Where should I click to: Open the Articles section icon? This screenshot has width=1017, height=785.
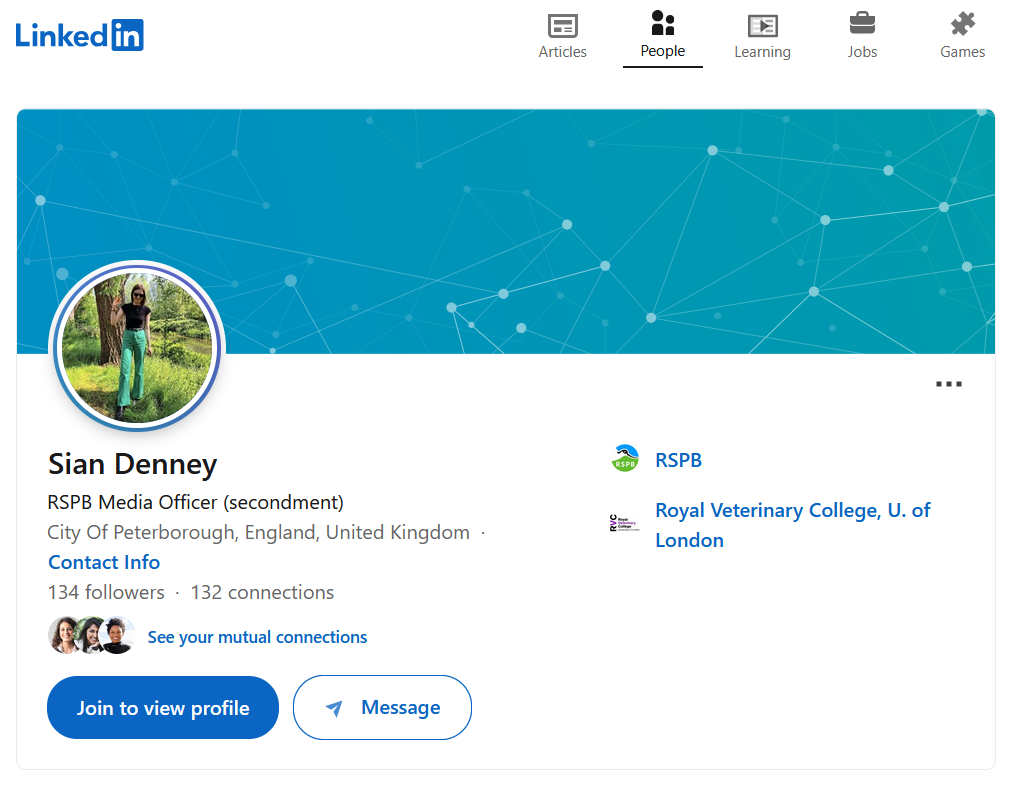tap(562, 26)
